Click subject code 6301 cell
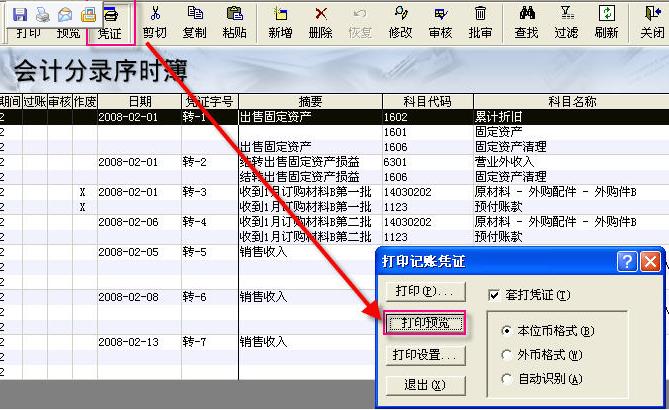Image resolution: width=669 pixels, height=410 pixels. [x=428, y=162]
